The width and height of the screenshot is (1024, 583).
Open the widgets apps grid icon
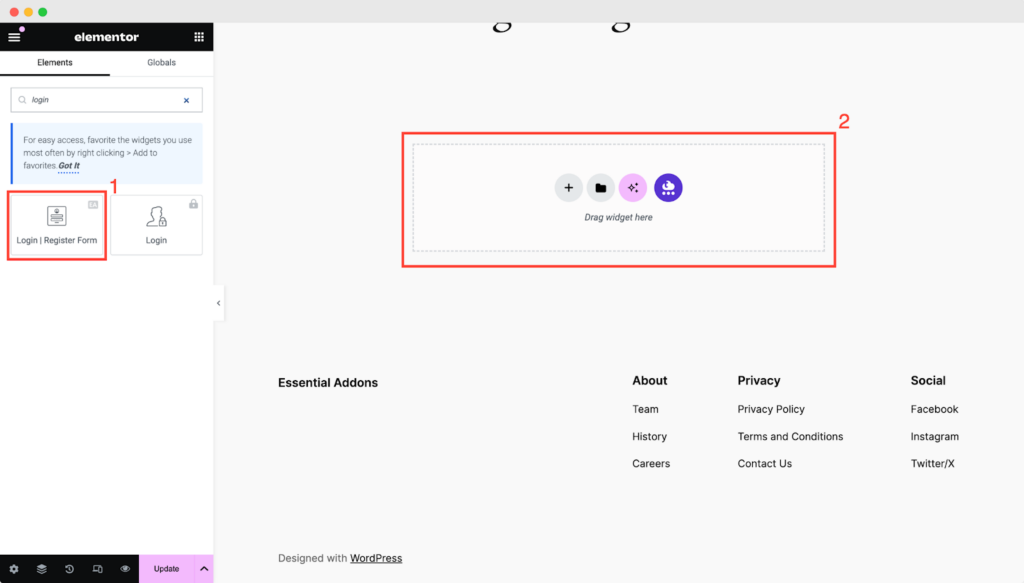[198, 36]
